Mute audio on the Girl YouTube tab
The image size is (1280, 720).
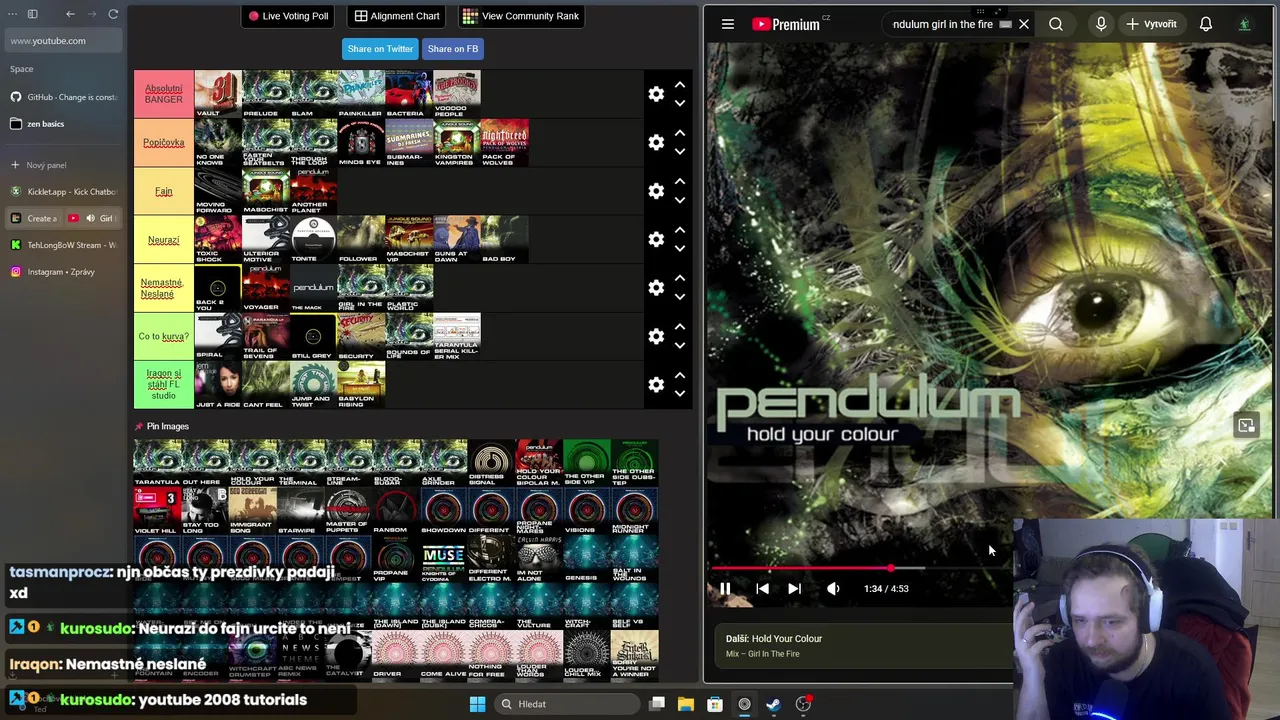click(x=90, y=218)
